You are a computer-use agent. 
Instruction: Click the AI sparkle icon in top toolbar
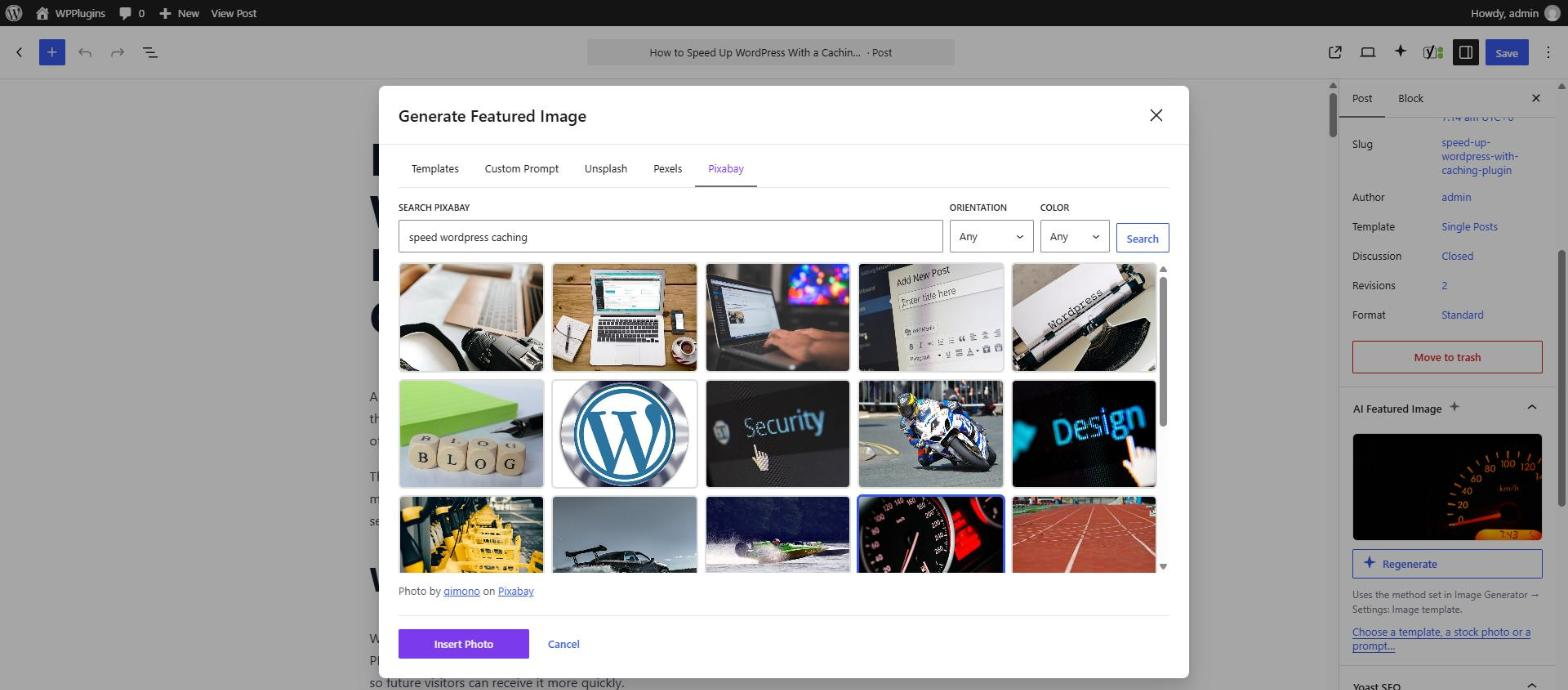(x=1400, y=52)
